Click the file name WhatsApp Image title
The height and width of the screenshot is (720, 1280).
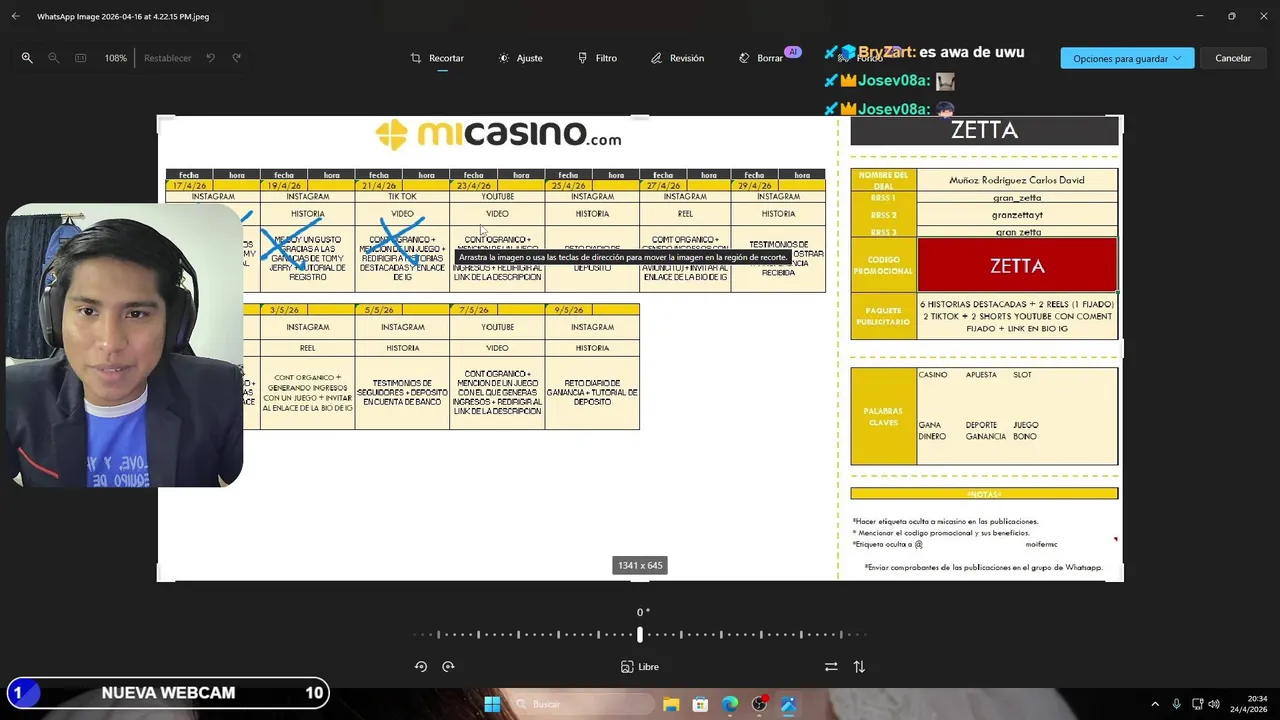(x=123, y=16)
